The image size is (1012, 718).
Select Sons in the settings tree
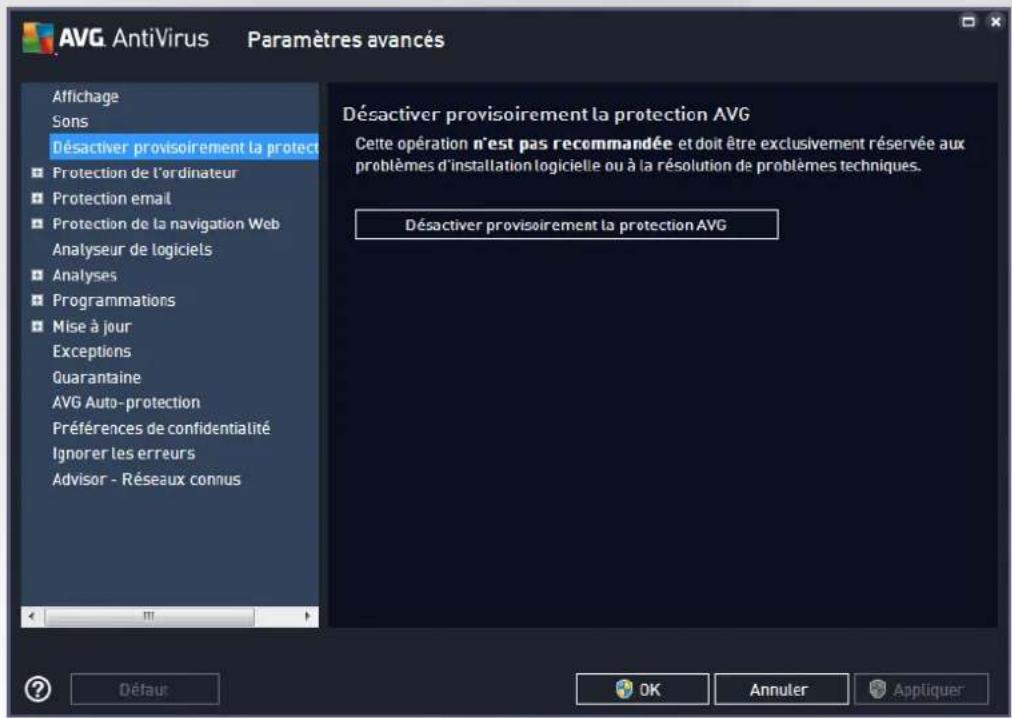tap(70, 121)
